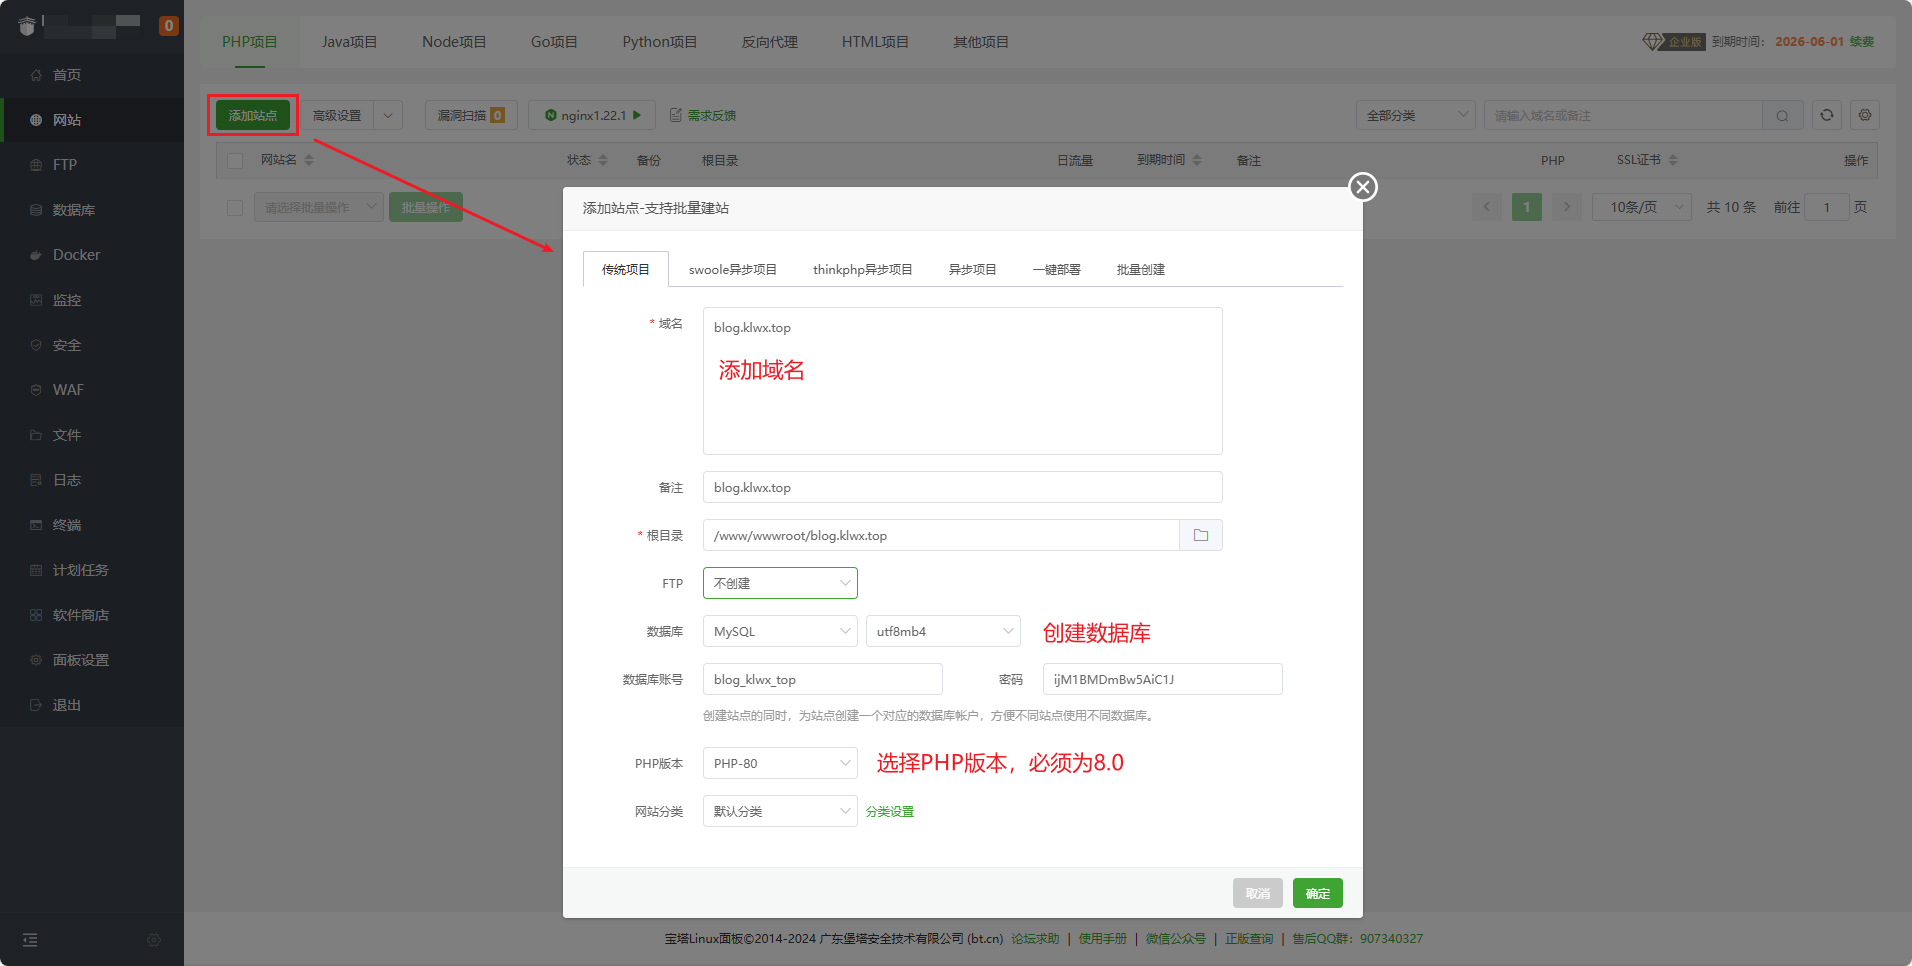Image resolution: width=1912 pixels, height=966 pixels.
Task: Switch to the Python项目 tab
Action: coord(660,42)
